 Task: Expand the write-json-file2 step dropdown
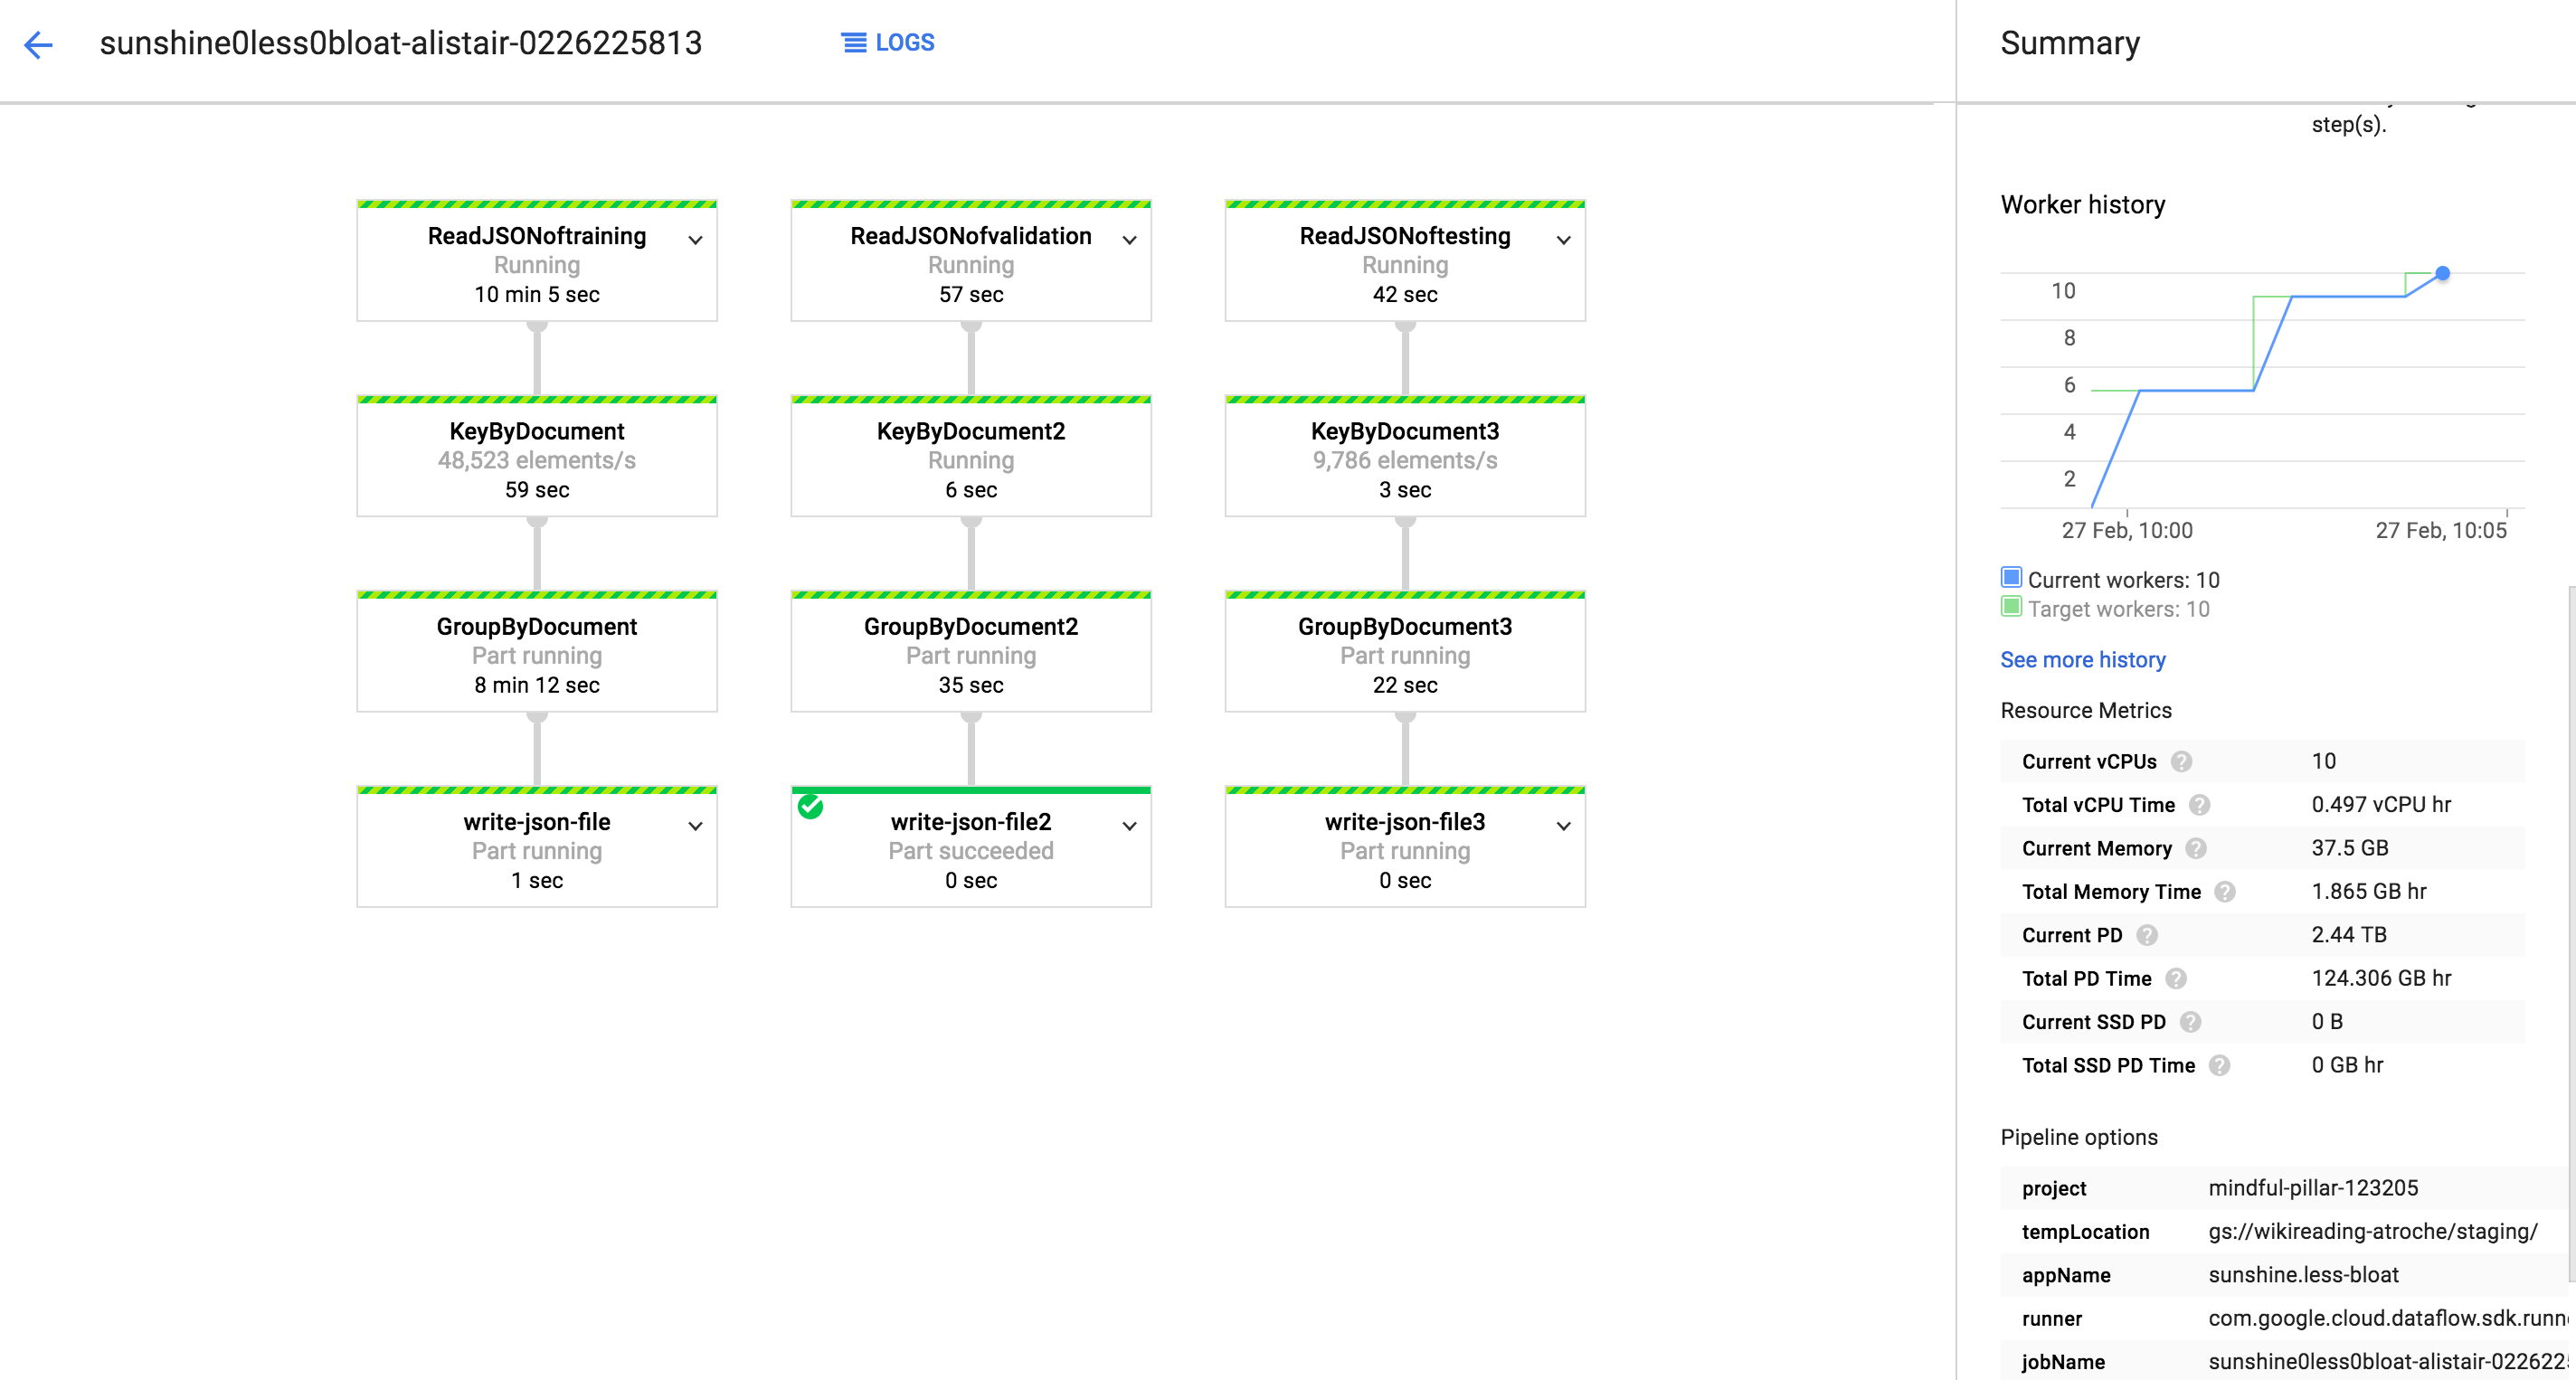[1128, 826]
